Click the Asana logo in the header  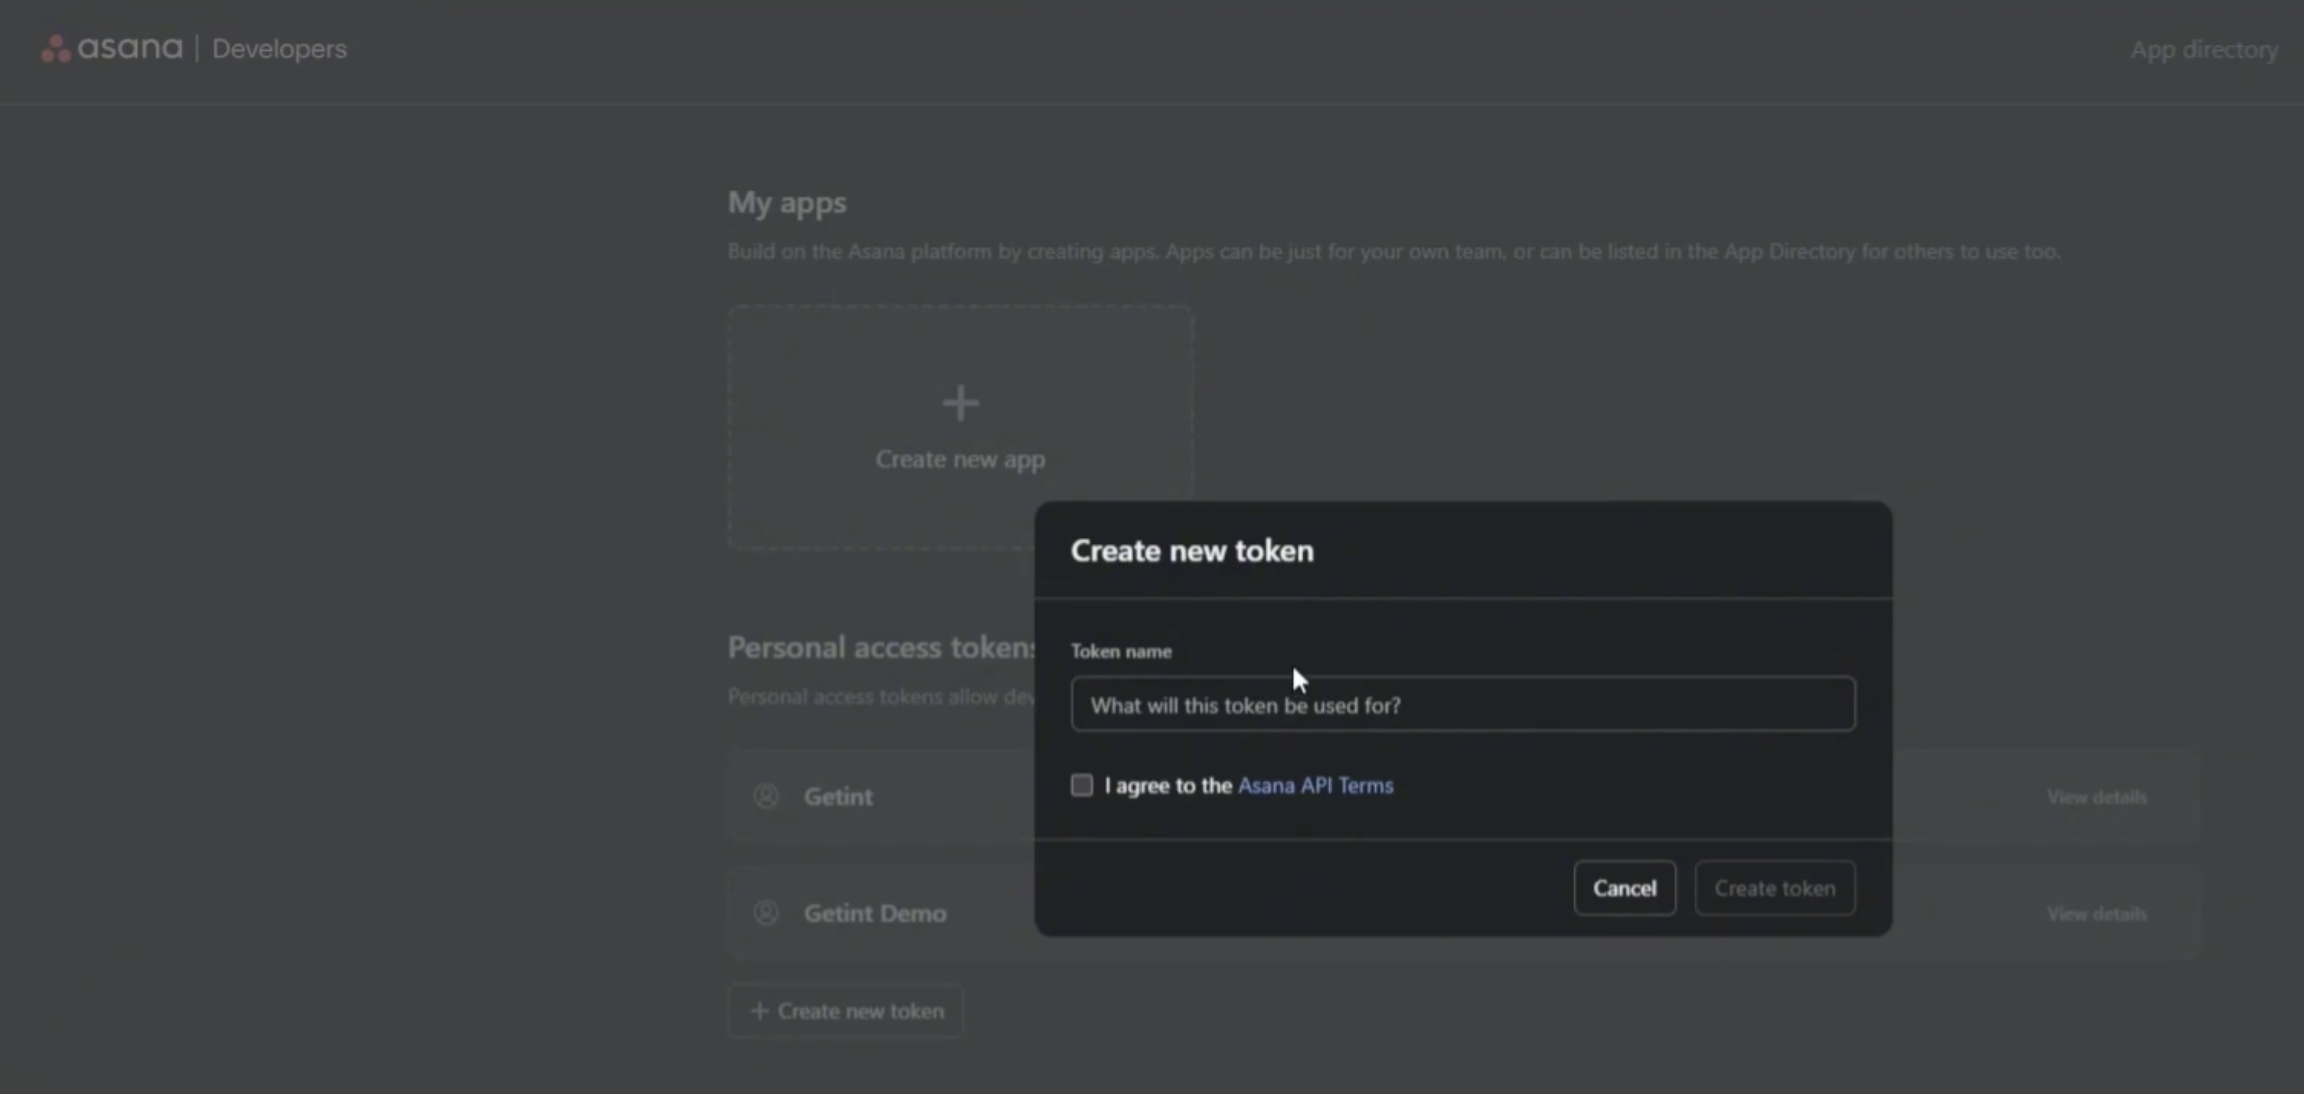pos(111,48)
